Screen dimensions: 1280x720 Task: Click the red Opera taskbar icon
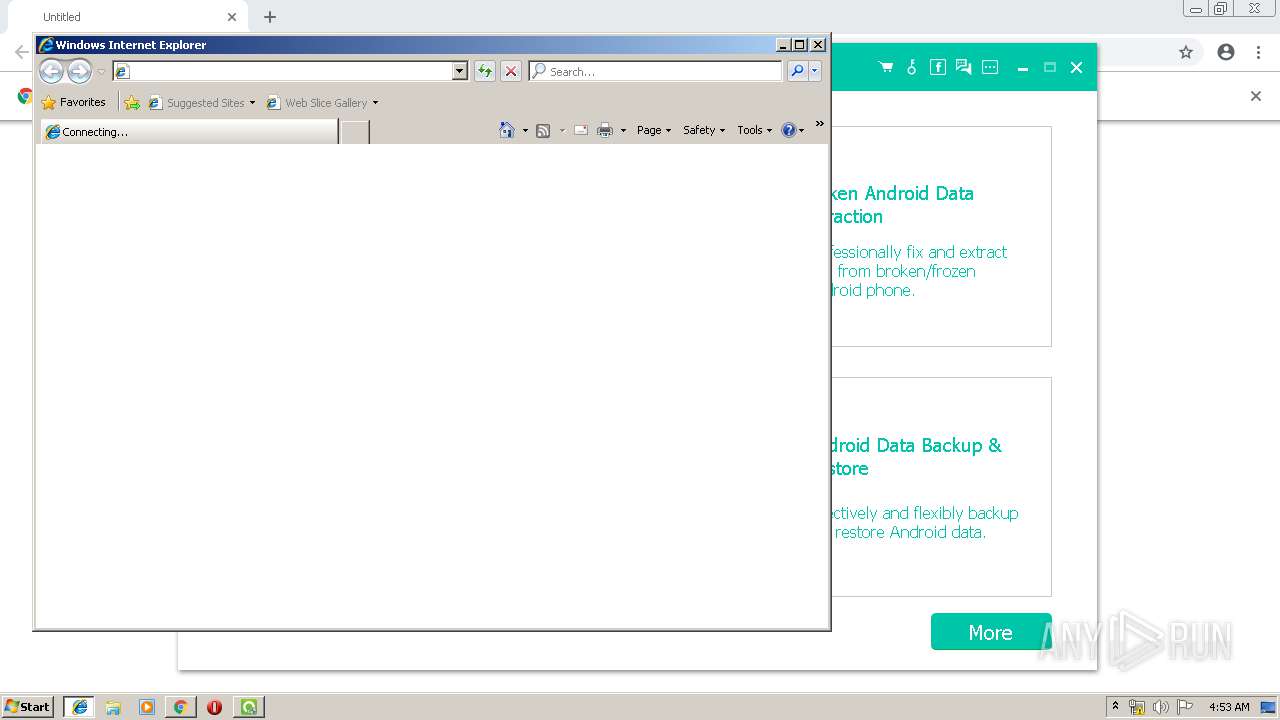[214, 706]
